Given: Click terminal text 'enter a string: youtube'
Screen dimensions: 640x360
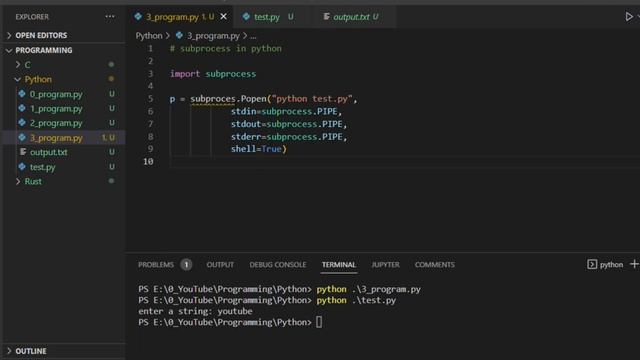Looking at the screenshot, I should tap(195, 311).
